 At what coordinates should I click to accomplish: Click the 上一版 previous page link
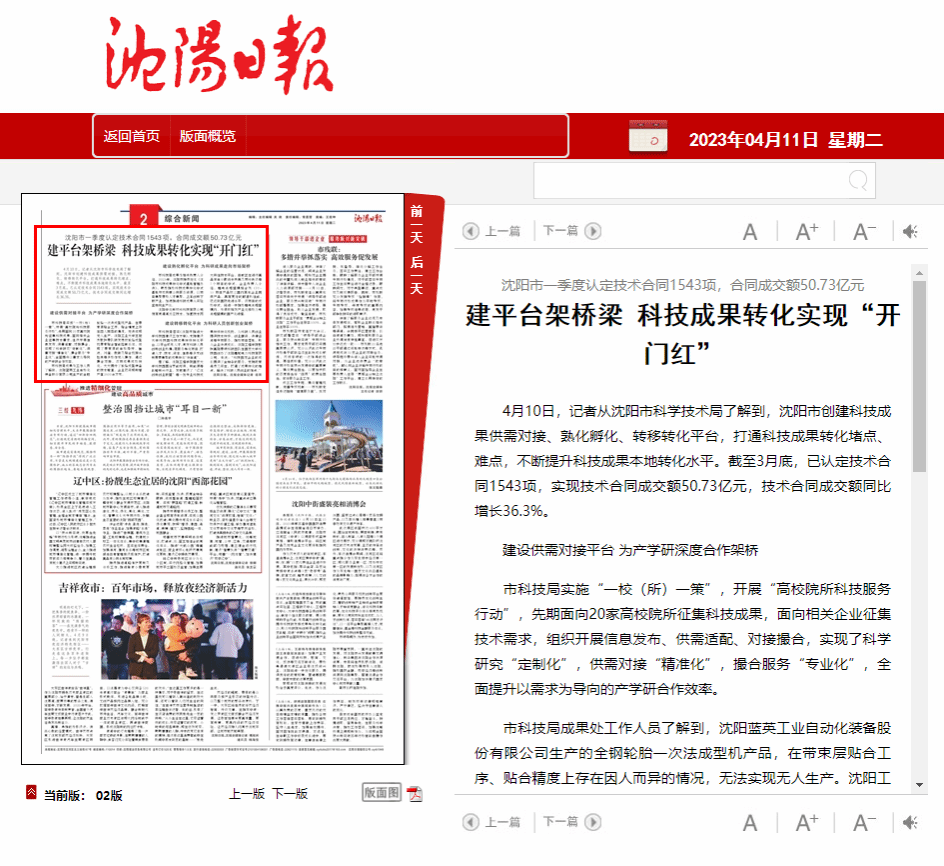246,794
